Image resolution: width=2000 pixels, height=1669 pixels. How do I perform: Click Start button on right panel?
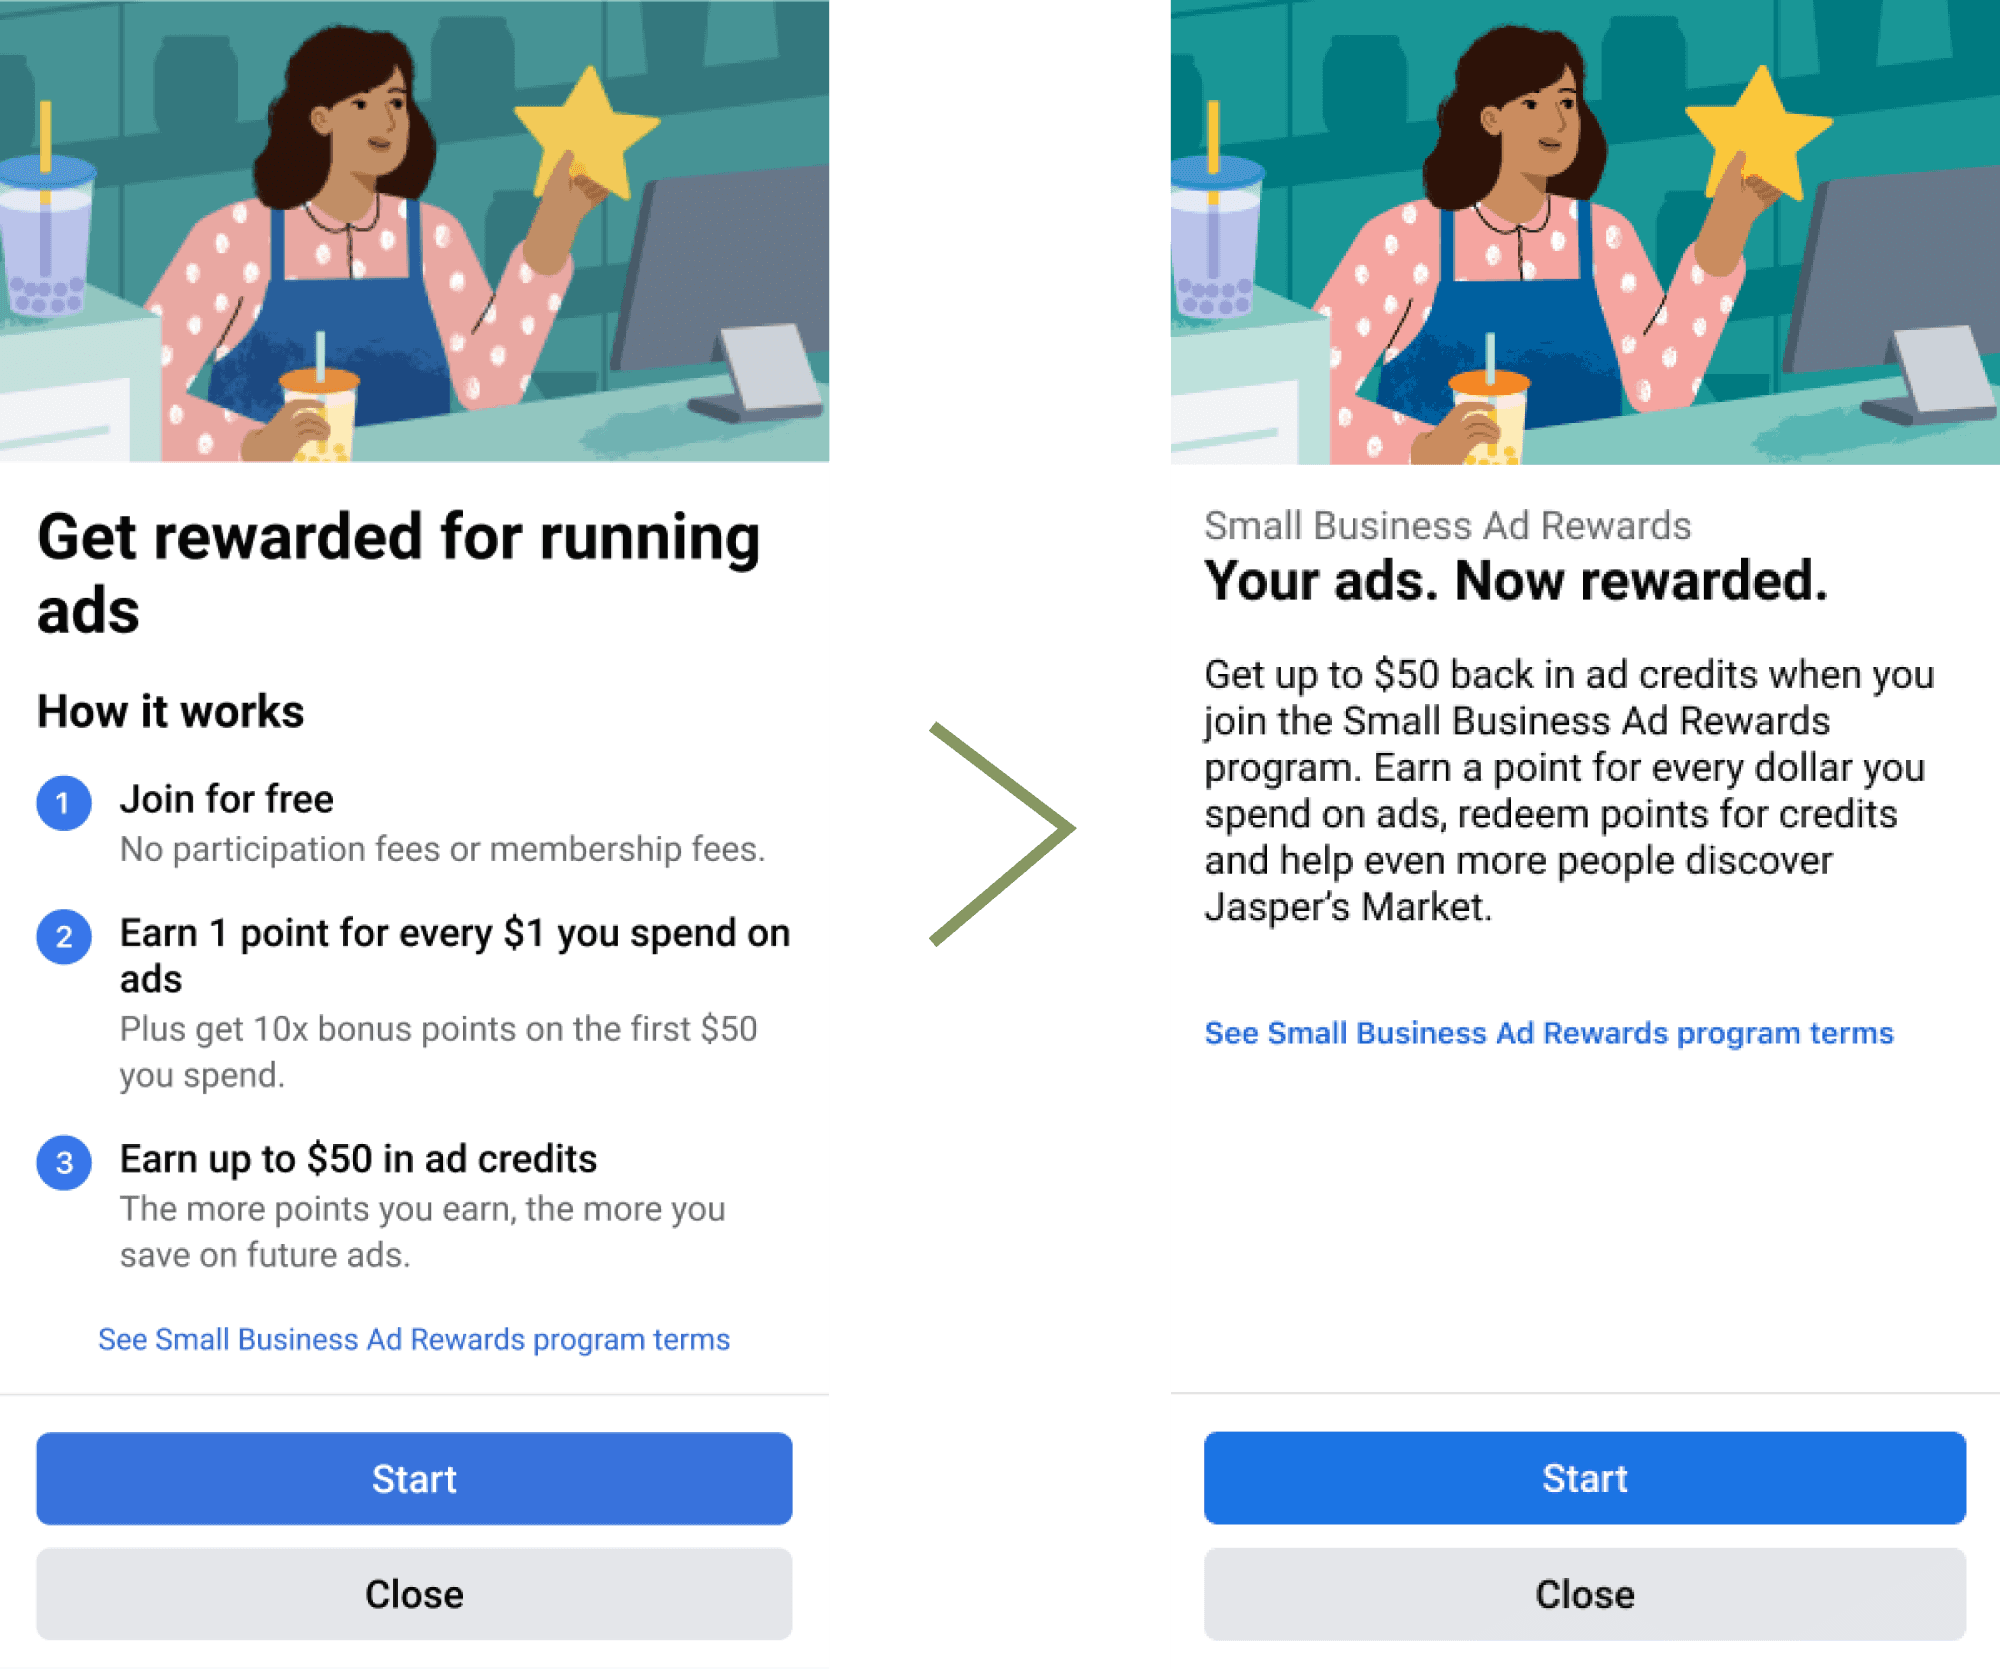(1584, 1478)
